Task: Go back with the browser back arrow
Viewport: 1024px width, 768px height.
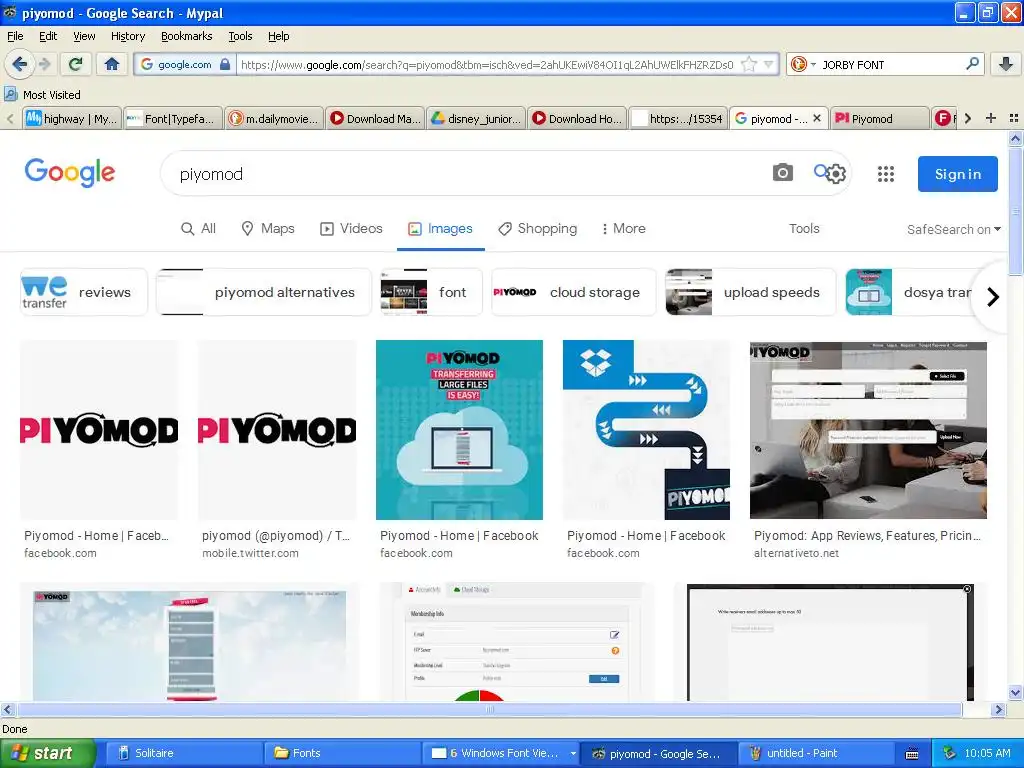Action: (x=19, y=64)
